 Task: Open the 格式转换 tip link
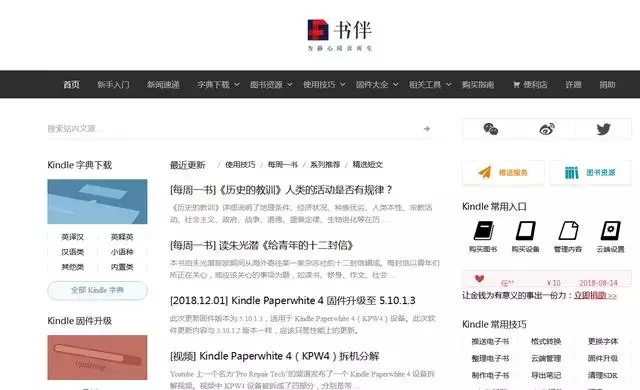(x=546, y=341)
